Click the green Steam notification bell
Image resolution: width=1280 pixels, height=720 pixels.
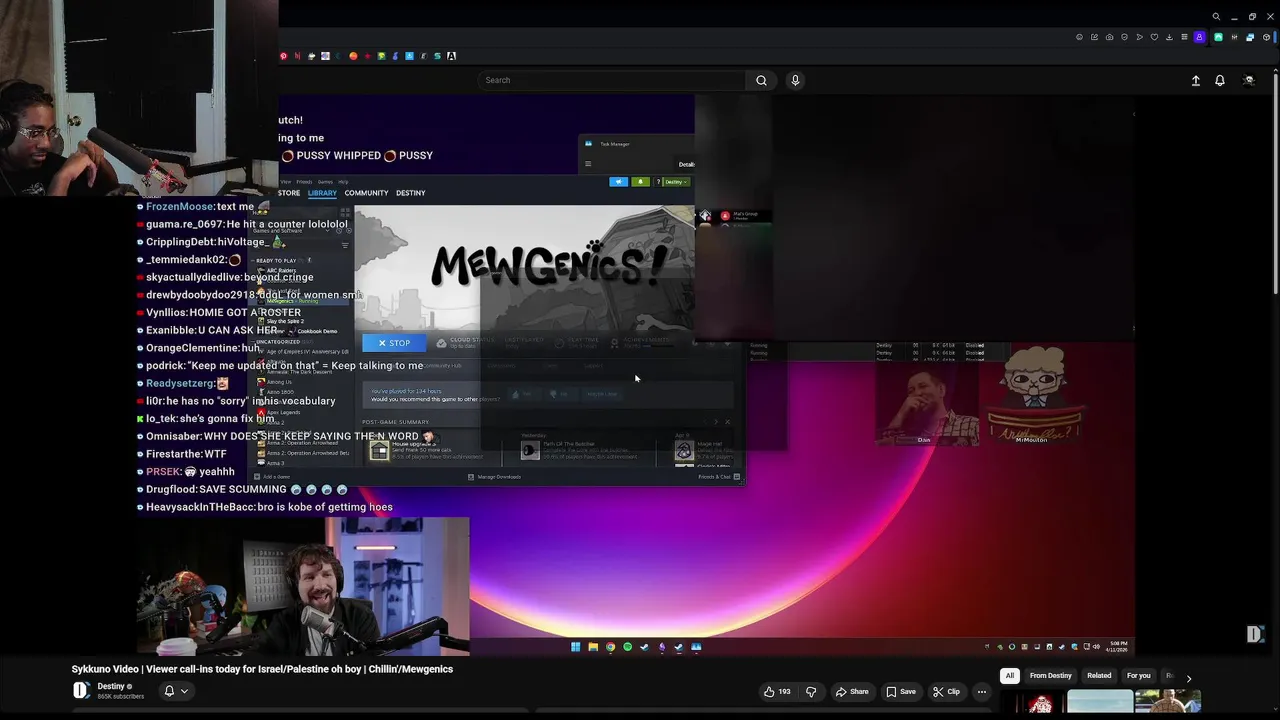pos(640,182)
